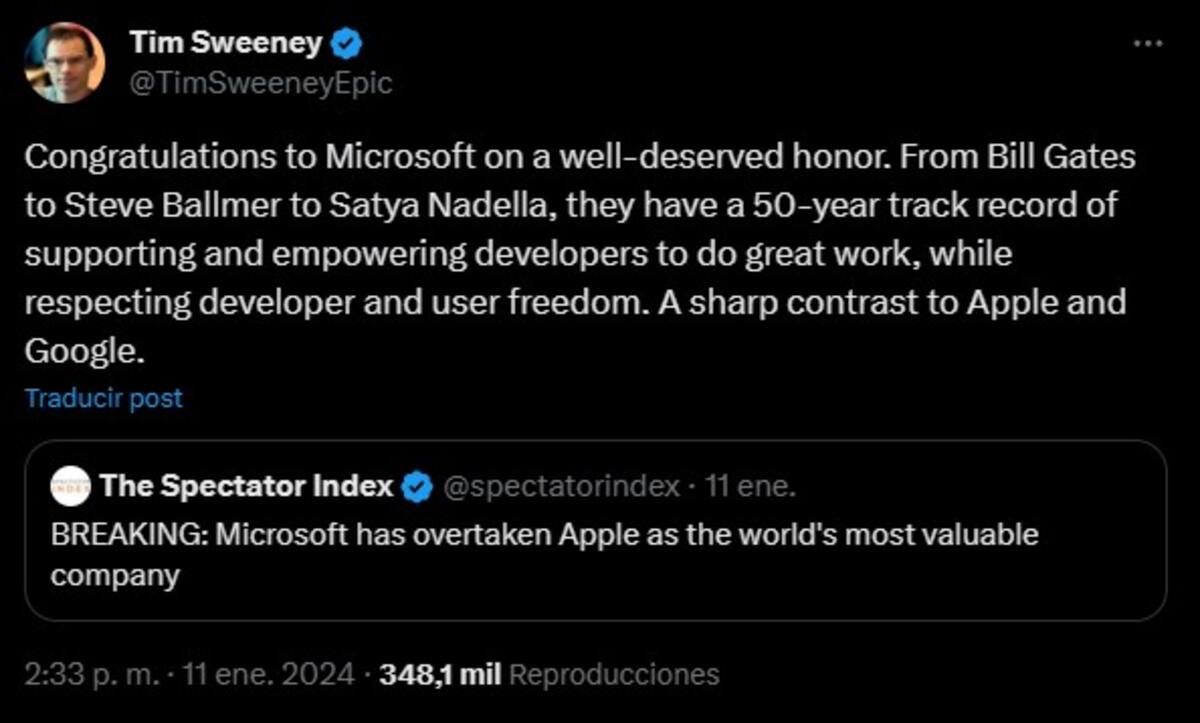Click Tim Sweeney's congratulations tweet text
Viewport: 1200px width, 723px height.
tap(580, 254)
